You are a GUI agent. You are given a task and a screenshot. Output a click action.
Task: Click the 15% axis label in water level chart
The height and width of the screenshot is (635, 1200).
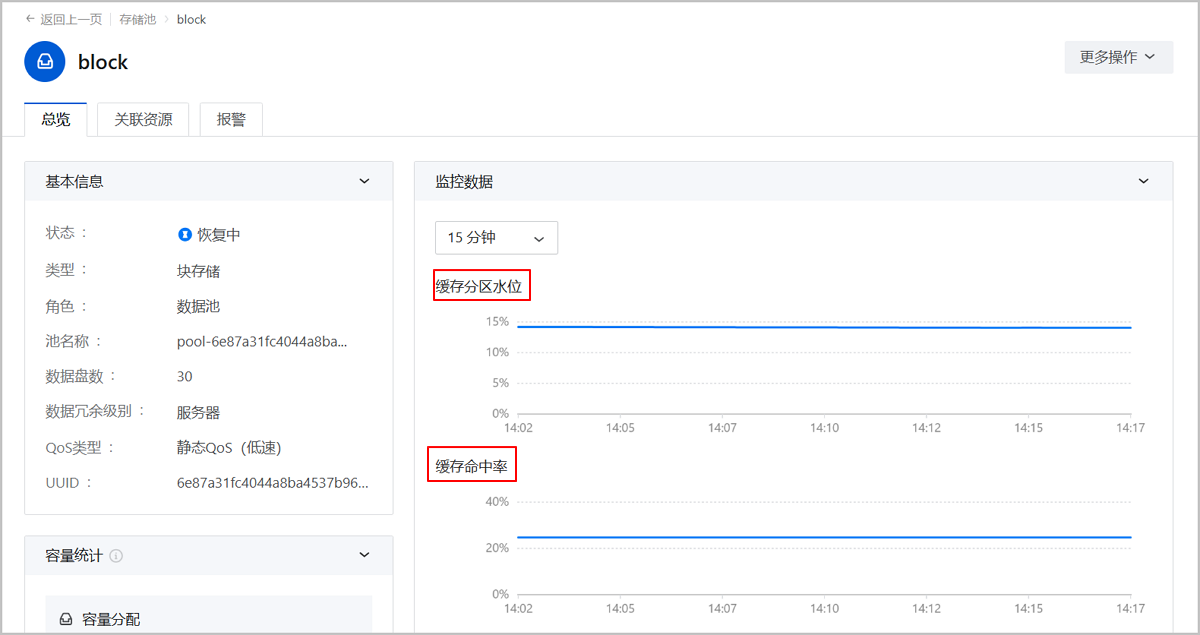pyautogui.click(x=497, y=322)
